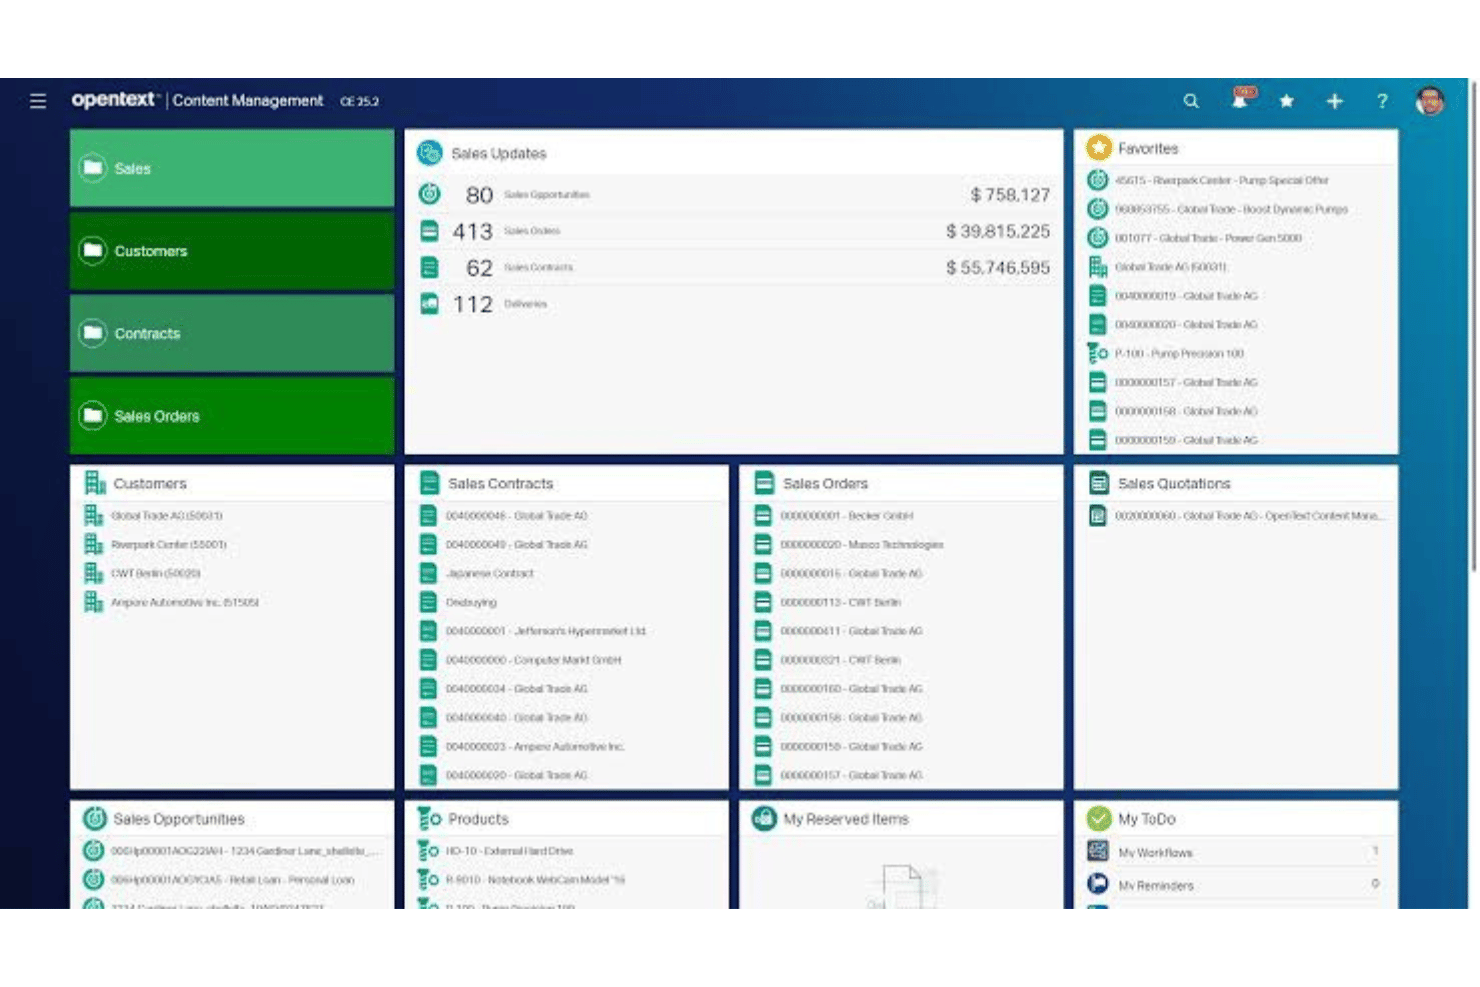Open opportunity 1234 Gardiner Lane
The image size is (1480, 987).
click(x=245, y=851)
